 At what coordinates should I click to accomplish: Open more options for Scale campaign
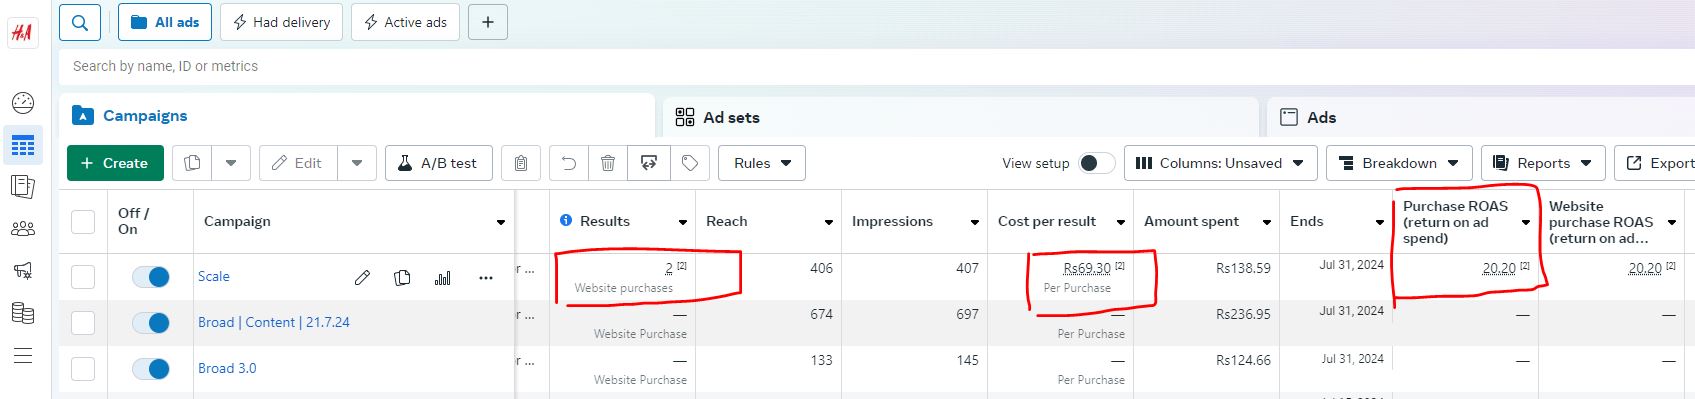pos(486,277)
